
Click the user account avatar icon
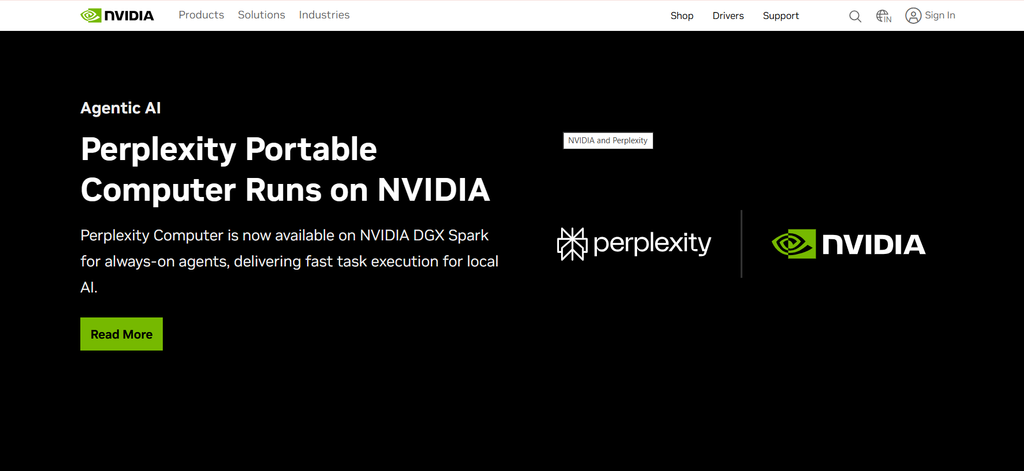(x=913, y=16)
